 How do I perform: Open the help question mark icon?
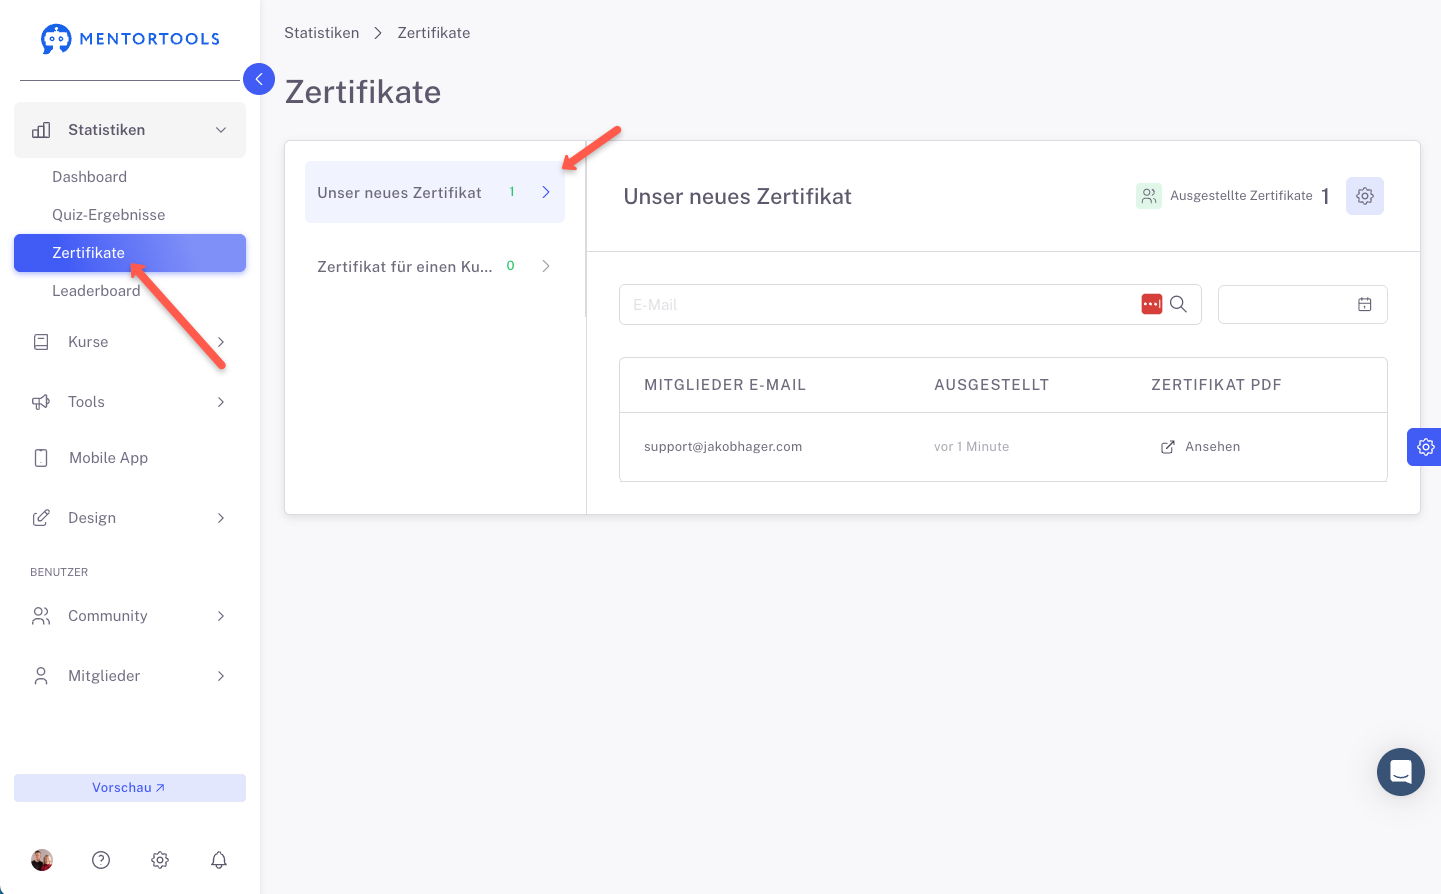101,860
